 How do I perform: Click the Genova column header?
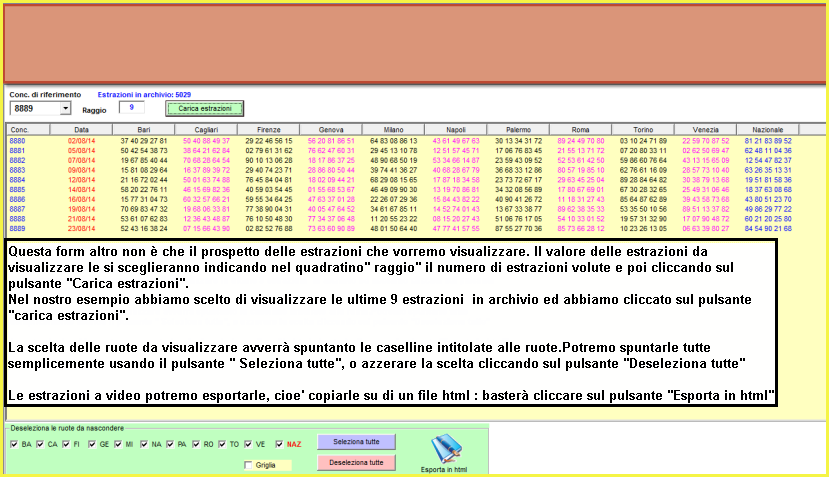tap(331, 130)
